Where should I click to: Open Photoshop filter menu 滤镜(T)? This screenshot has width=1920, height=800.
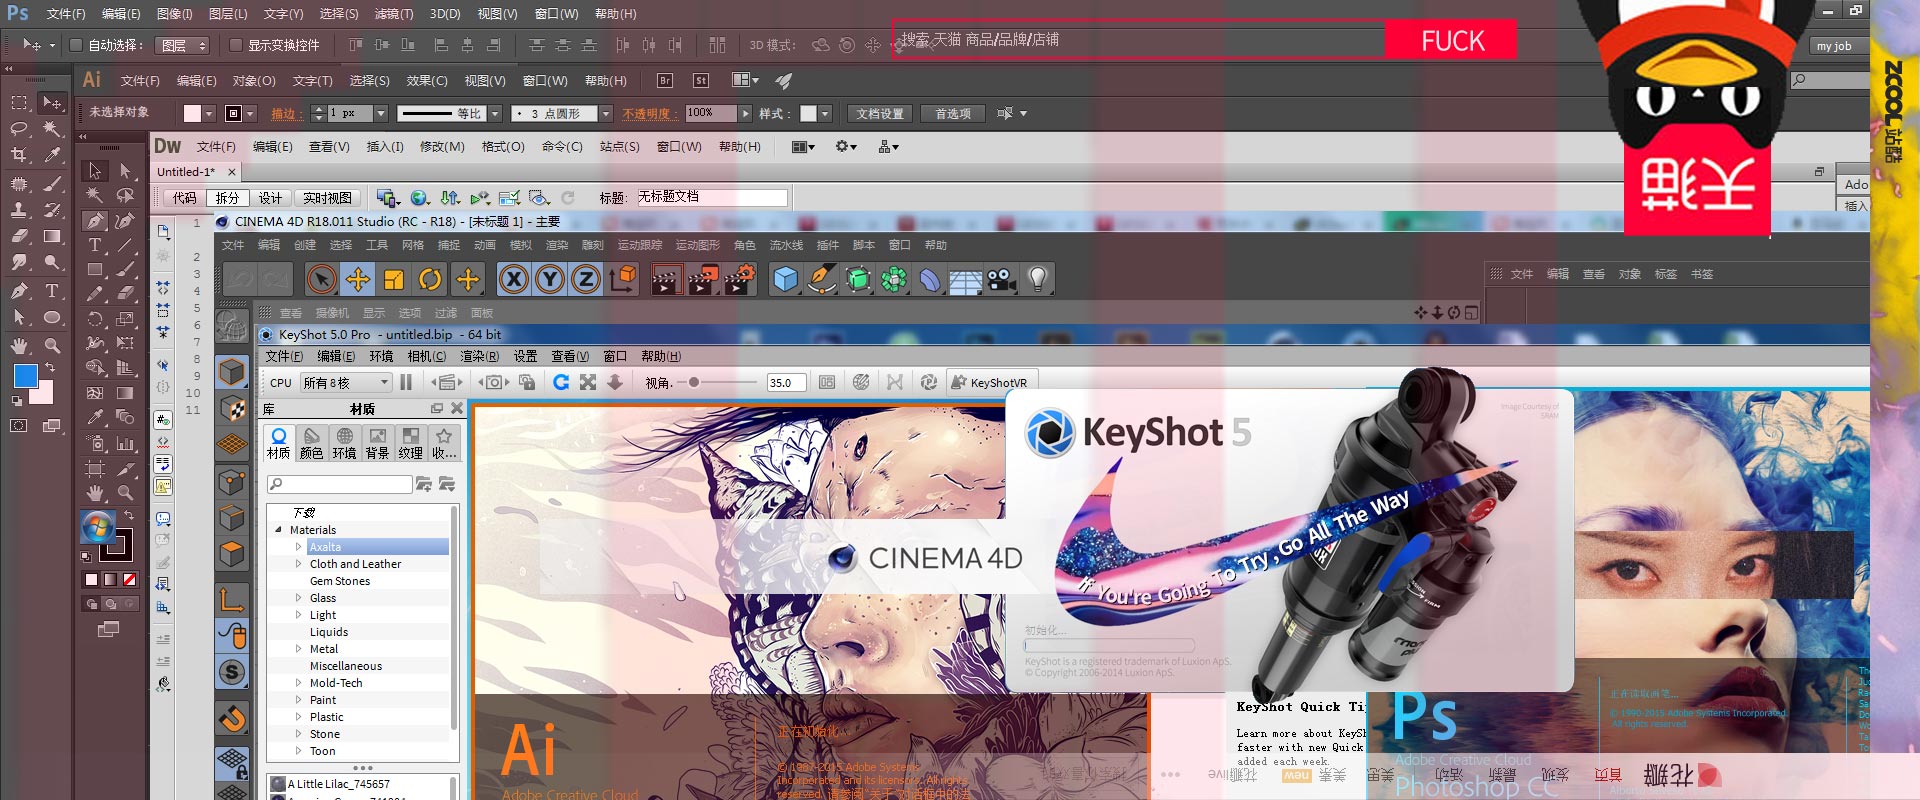[393, 14]
